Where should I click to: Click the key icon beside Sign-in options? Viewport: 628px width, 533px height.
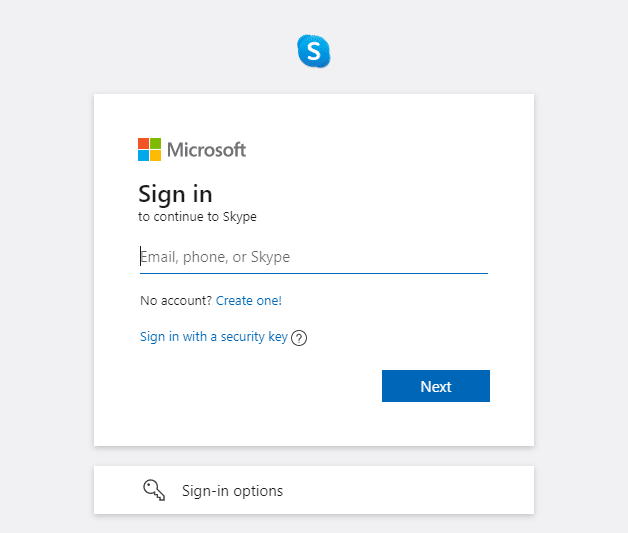pyautogui.click(x=154, y=490)
